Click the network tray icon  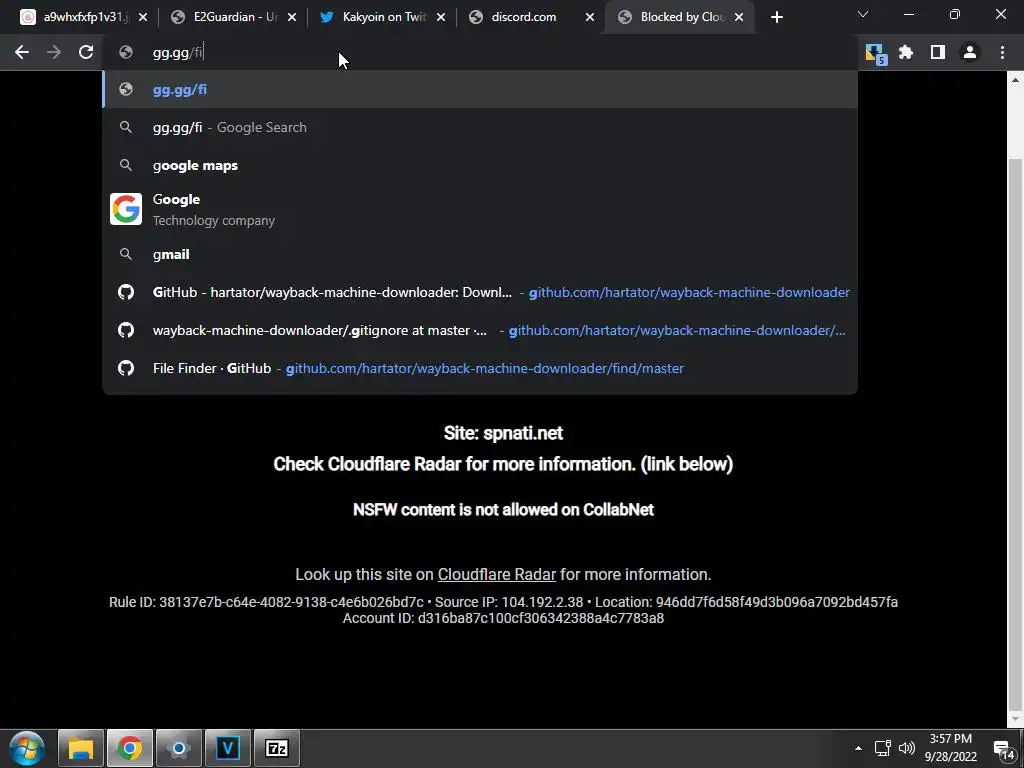click(x=882, y=748)
